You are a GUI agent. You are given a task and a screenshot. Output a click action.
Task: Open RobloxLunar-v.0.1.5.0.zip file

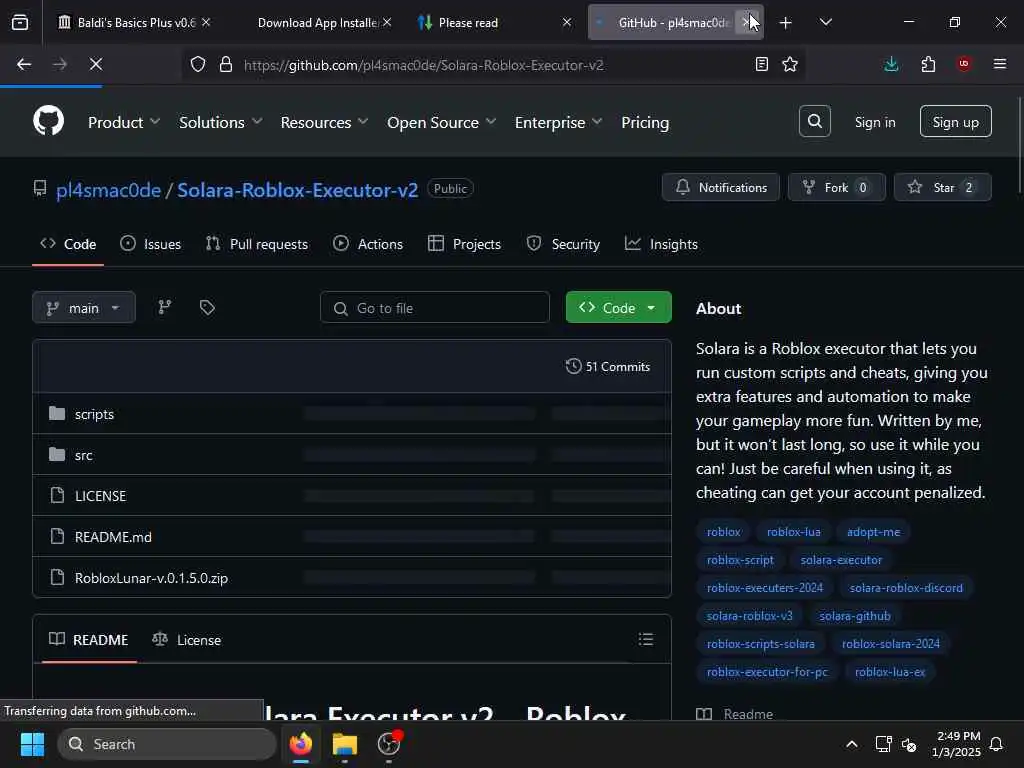tap(151, 578)
